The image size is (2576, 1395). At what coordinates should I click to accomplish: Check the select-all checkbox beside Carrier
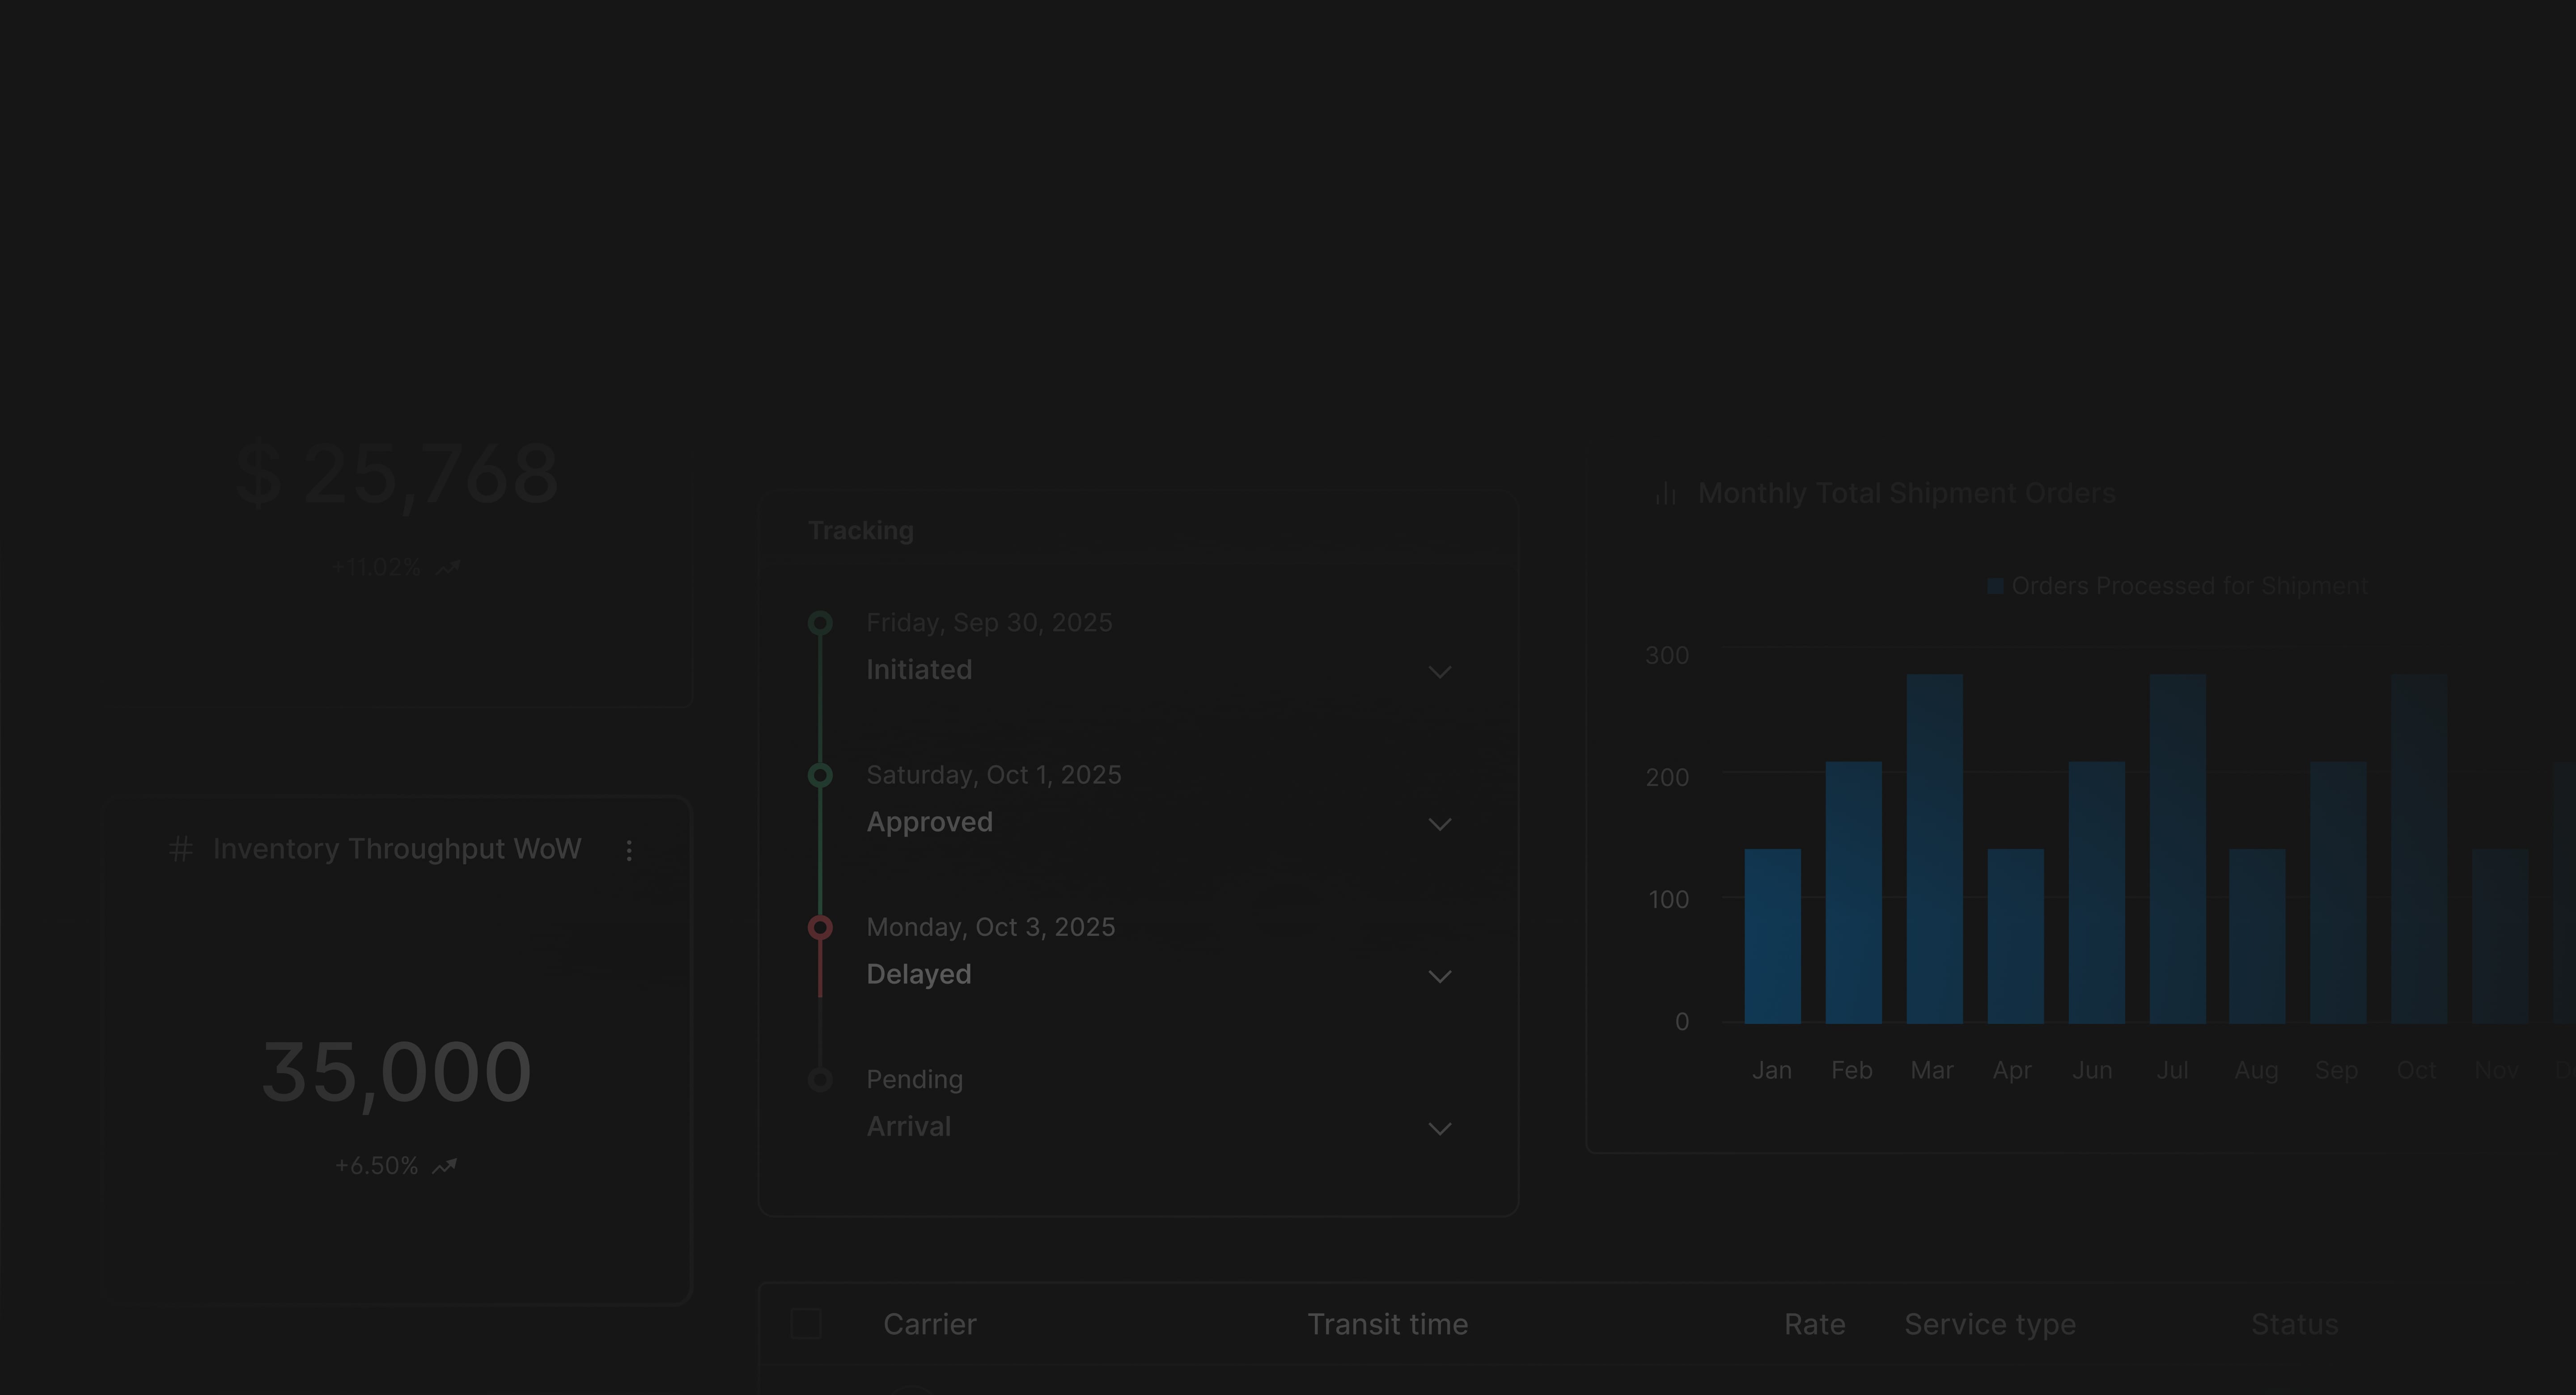(x=806, y=1324)
